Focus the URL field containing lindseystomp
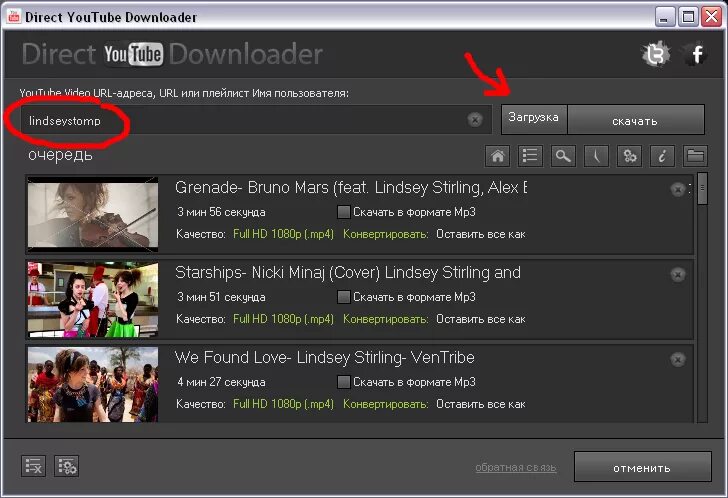 pos(255,120)
